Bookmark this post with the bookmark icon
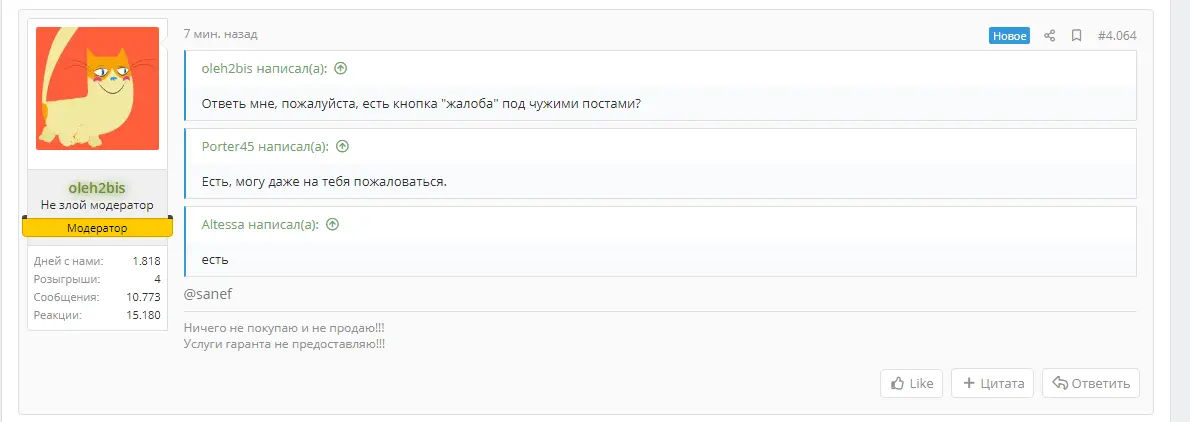1190x422 pixels. tap(1076, 36)
